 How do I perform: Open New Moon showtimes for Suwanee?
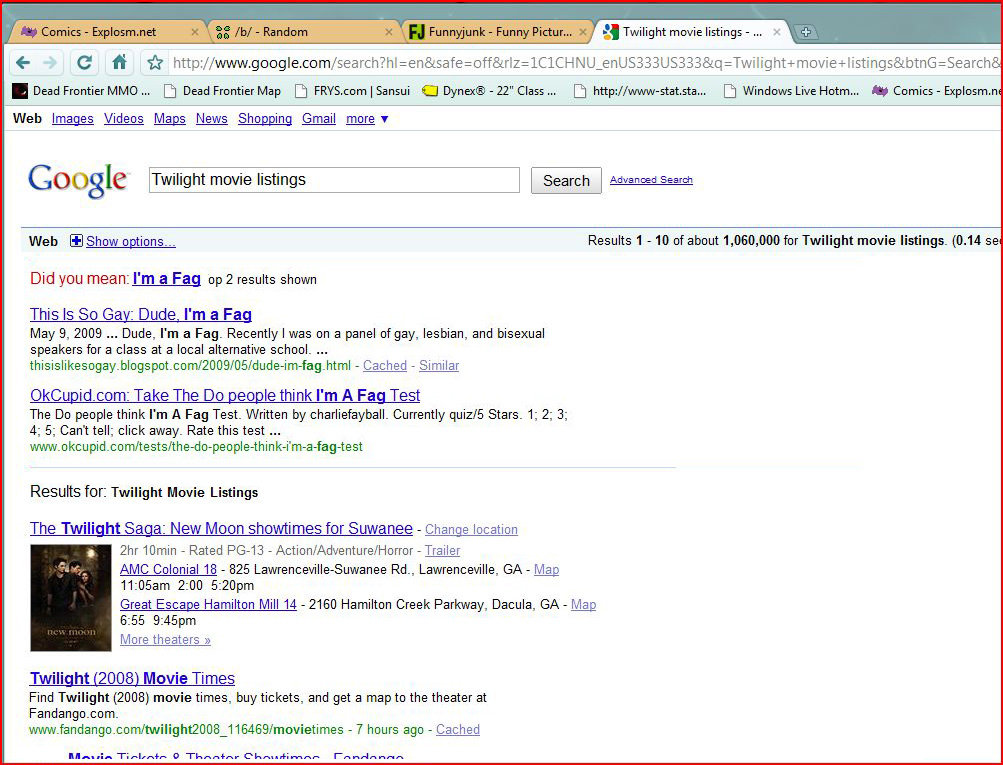[x=221, y=528]
